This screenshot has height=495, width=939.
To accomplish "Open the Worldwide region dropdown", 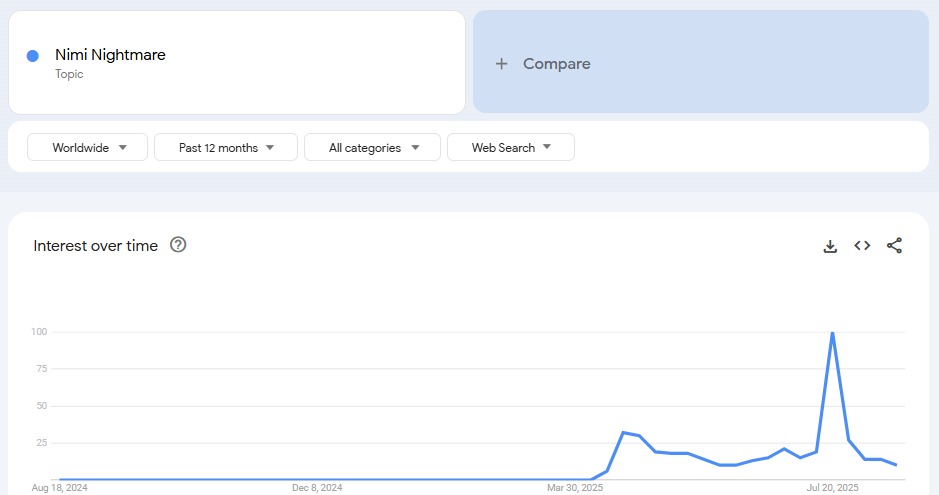I will 88,148.
